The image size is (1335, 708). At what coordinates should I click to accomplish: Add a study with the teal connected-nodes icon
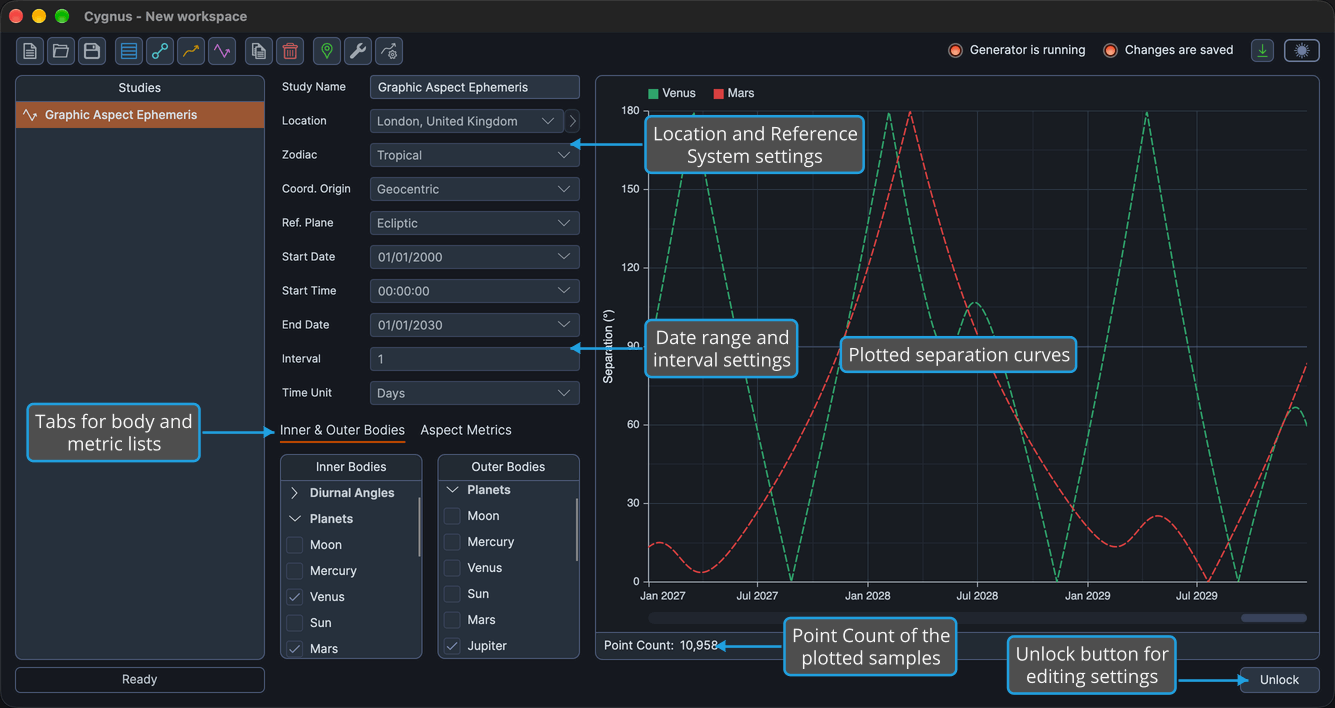pos(160,51)
